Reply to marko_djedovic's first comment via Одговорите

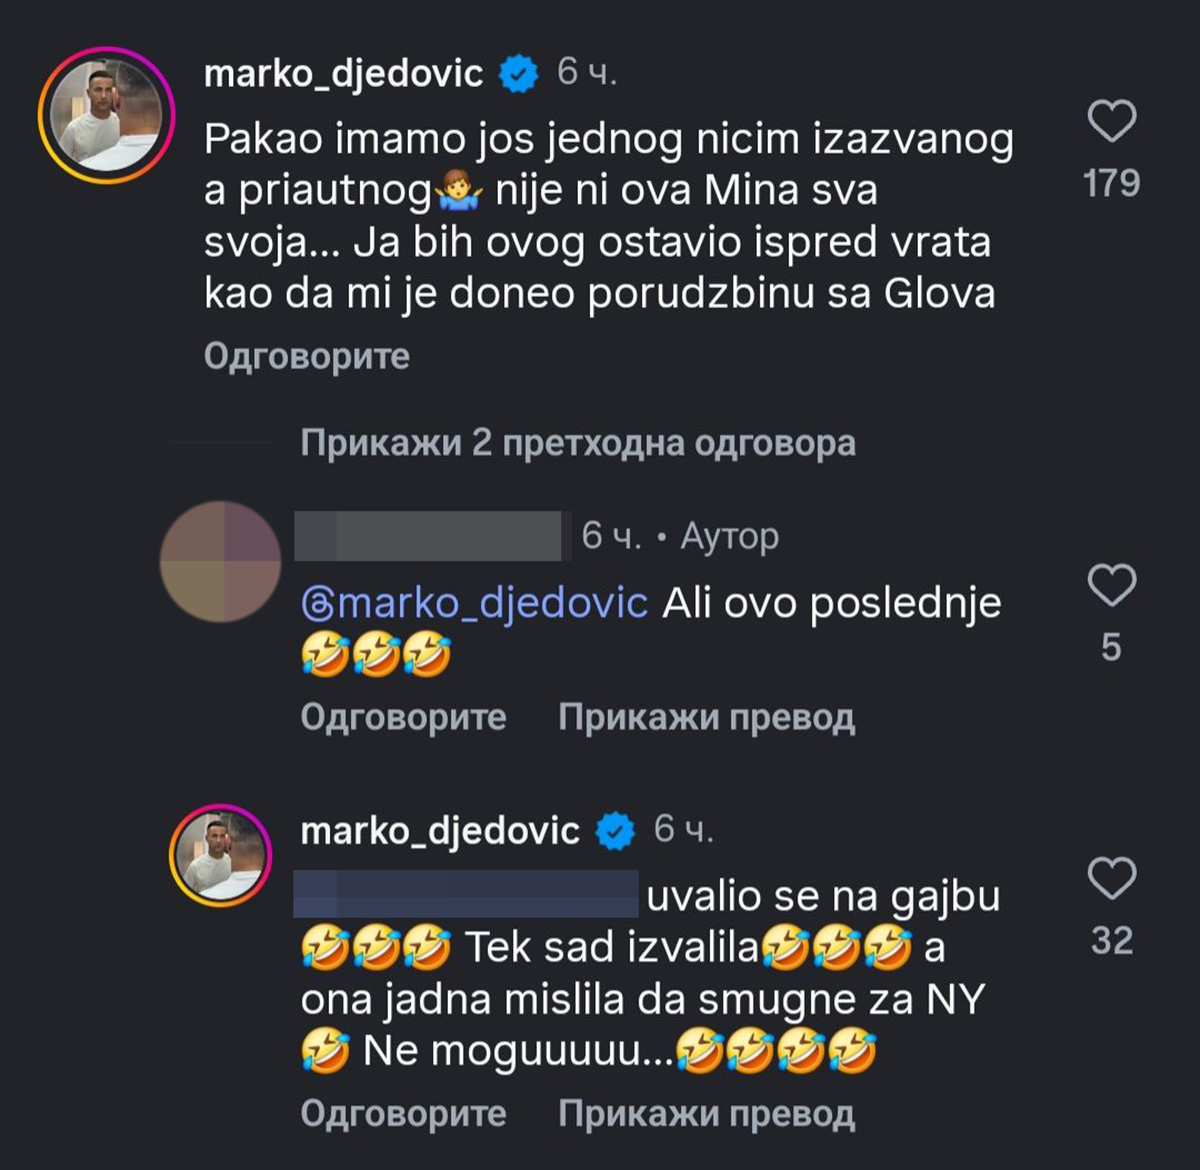click(306, 355)
